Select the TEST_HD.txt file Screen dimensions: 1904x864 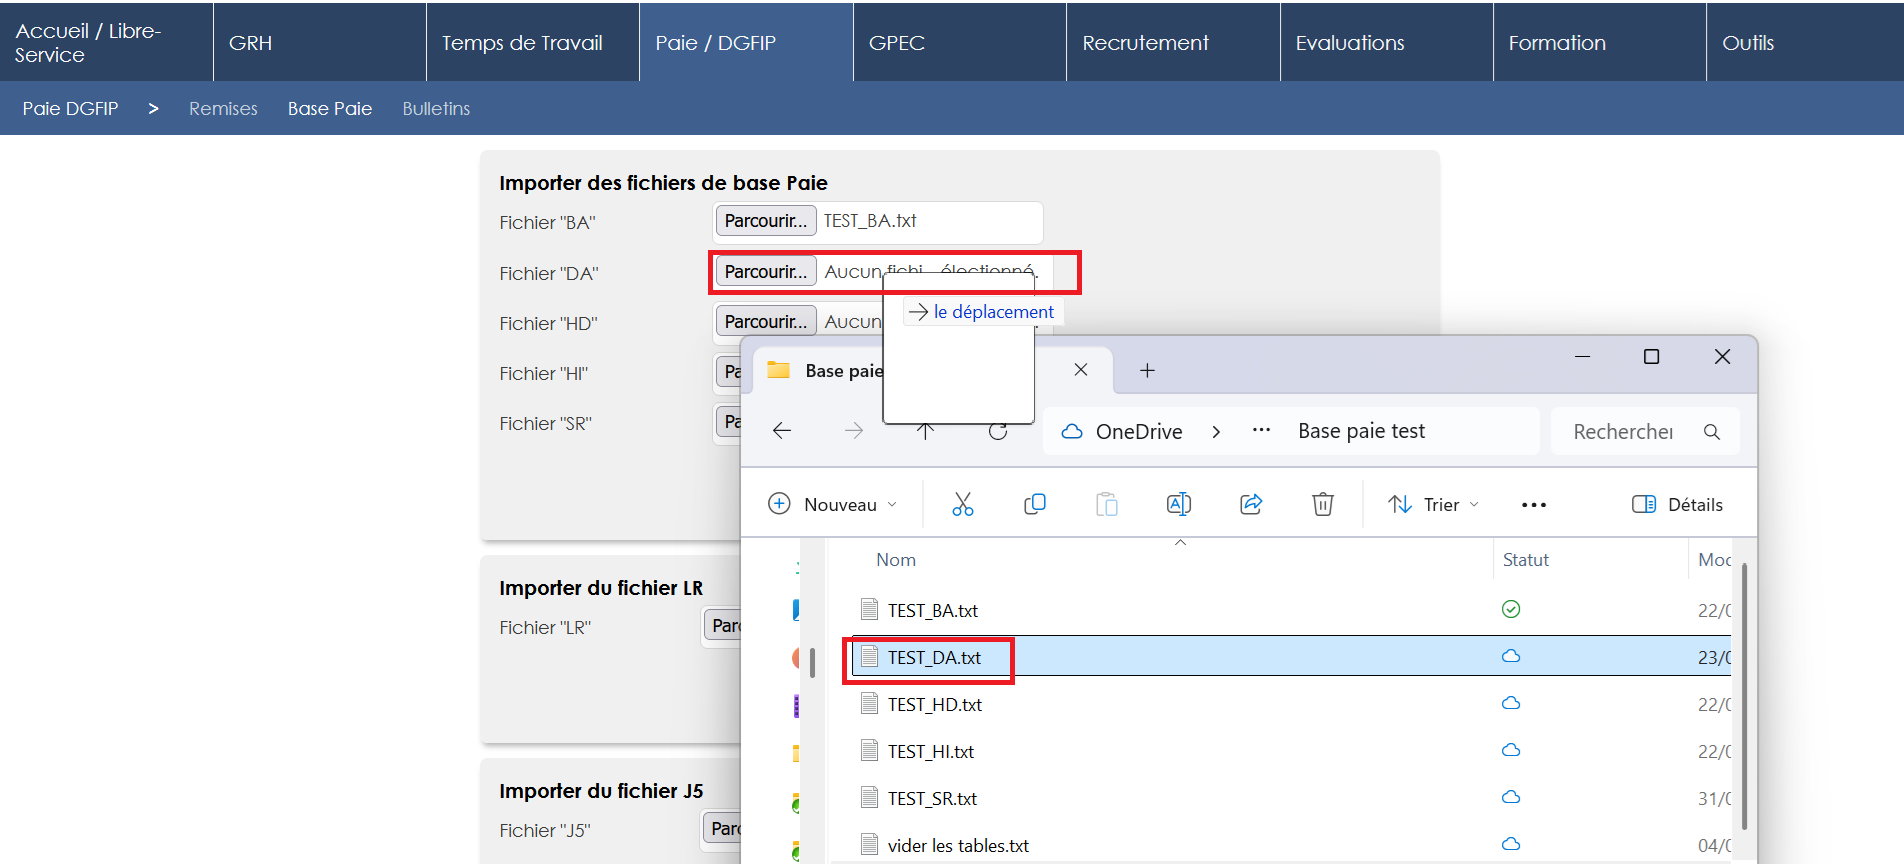pyautogui.click(x=934, y=705)
